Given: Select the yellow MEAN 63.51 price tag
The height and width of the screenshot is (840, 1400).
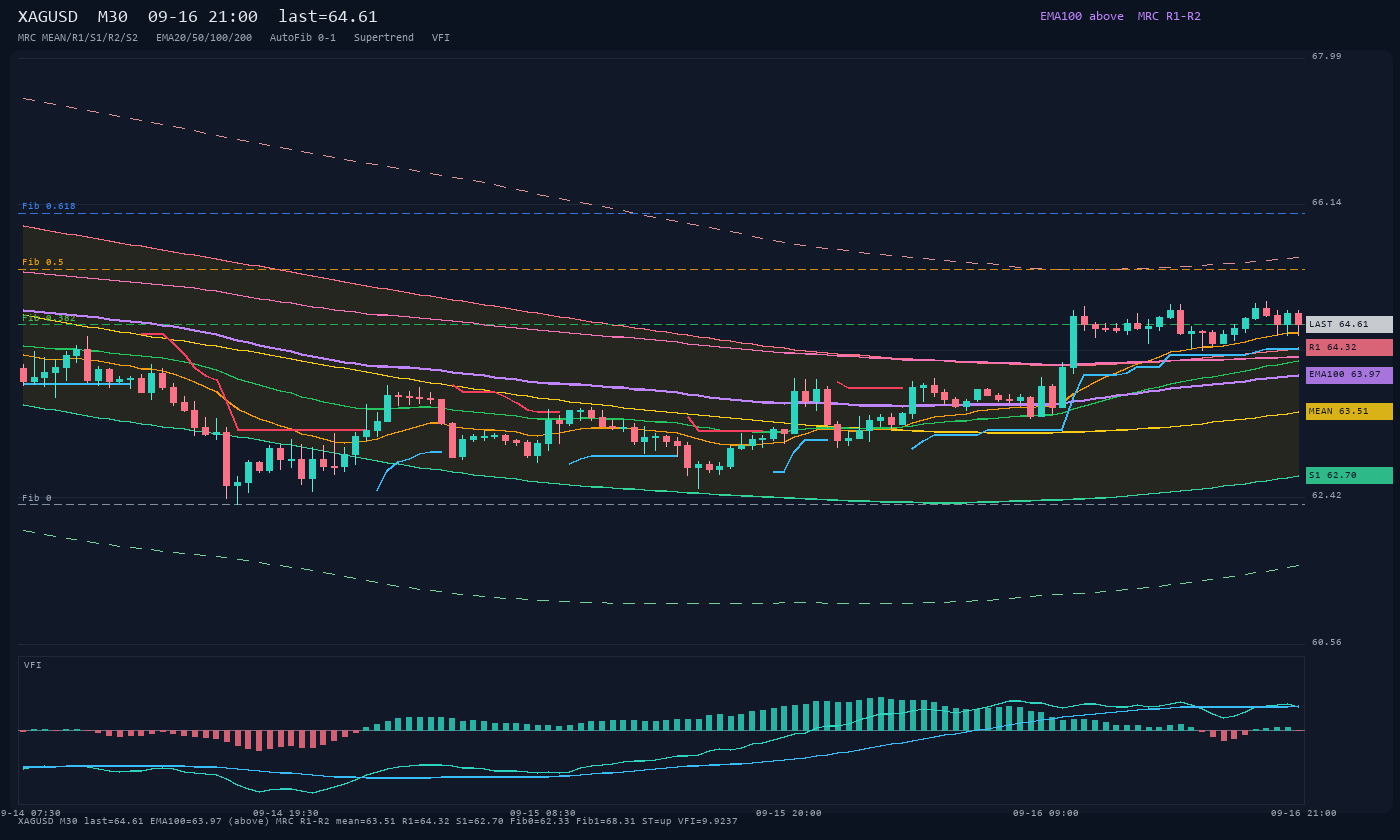Looking at the screenshot, I should coord(1349,411).
